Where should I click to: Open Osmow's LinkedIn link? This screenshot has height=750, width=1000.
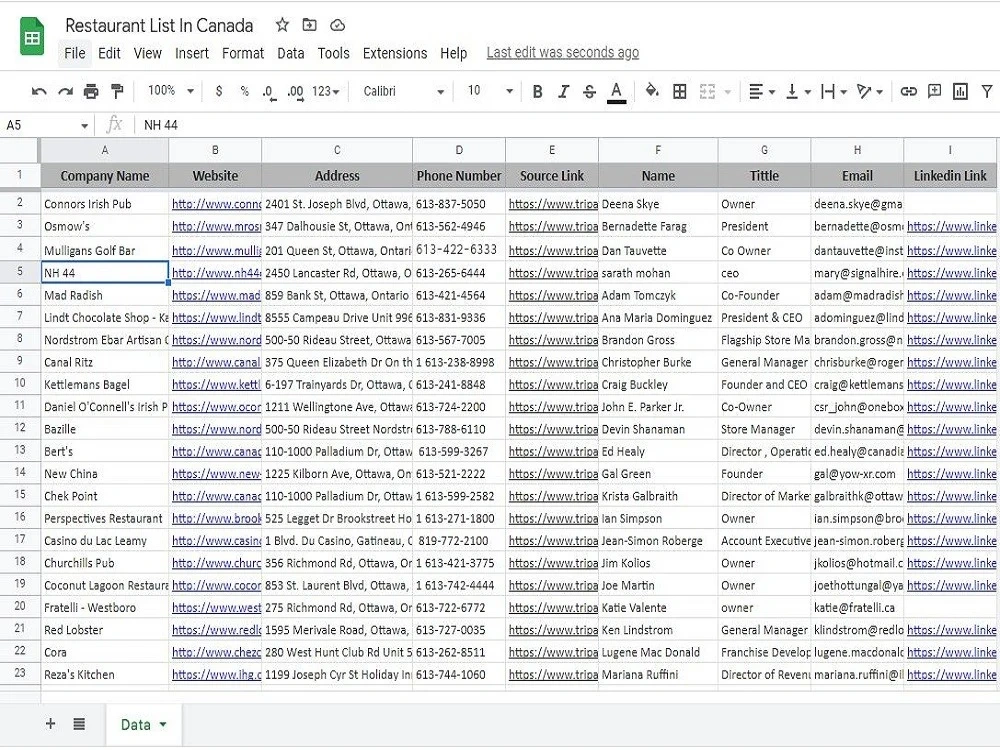(x=952, y=226)
